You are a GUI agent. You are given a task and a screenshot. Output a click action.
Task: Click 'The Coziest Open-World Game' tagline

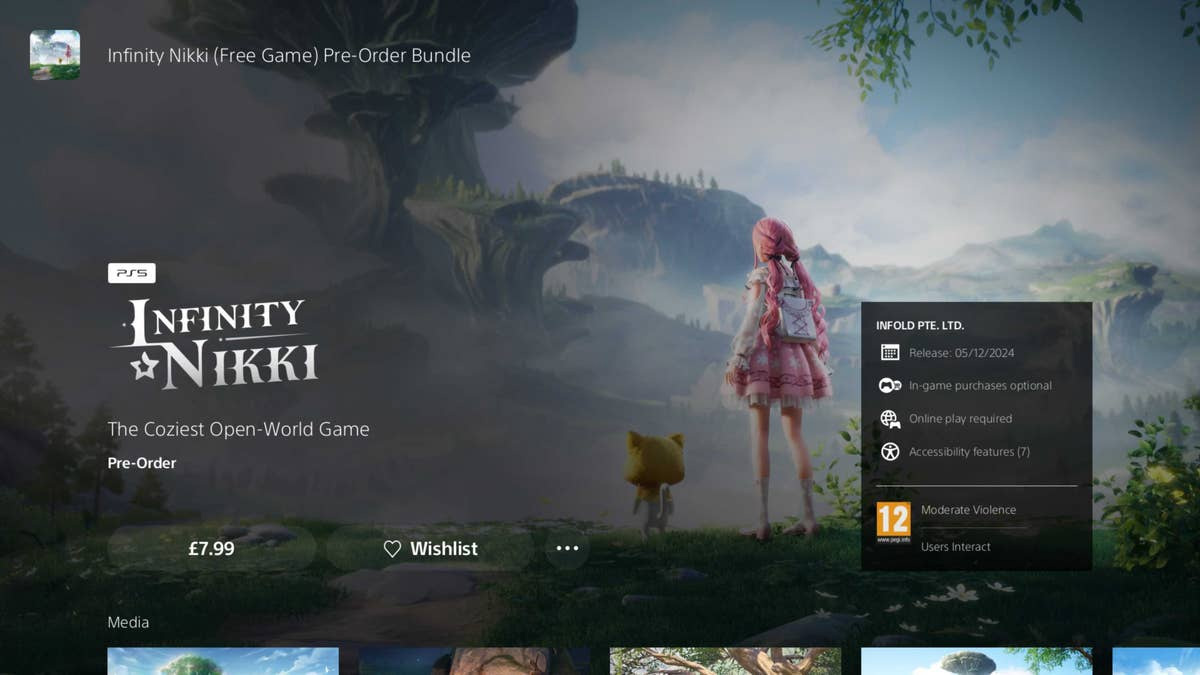pos(239,429)
